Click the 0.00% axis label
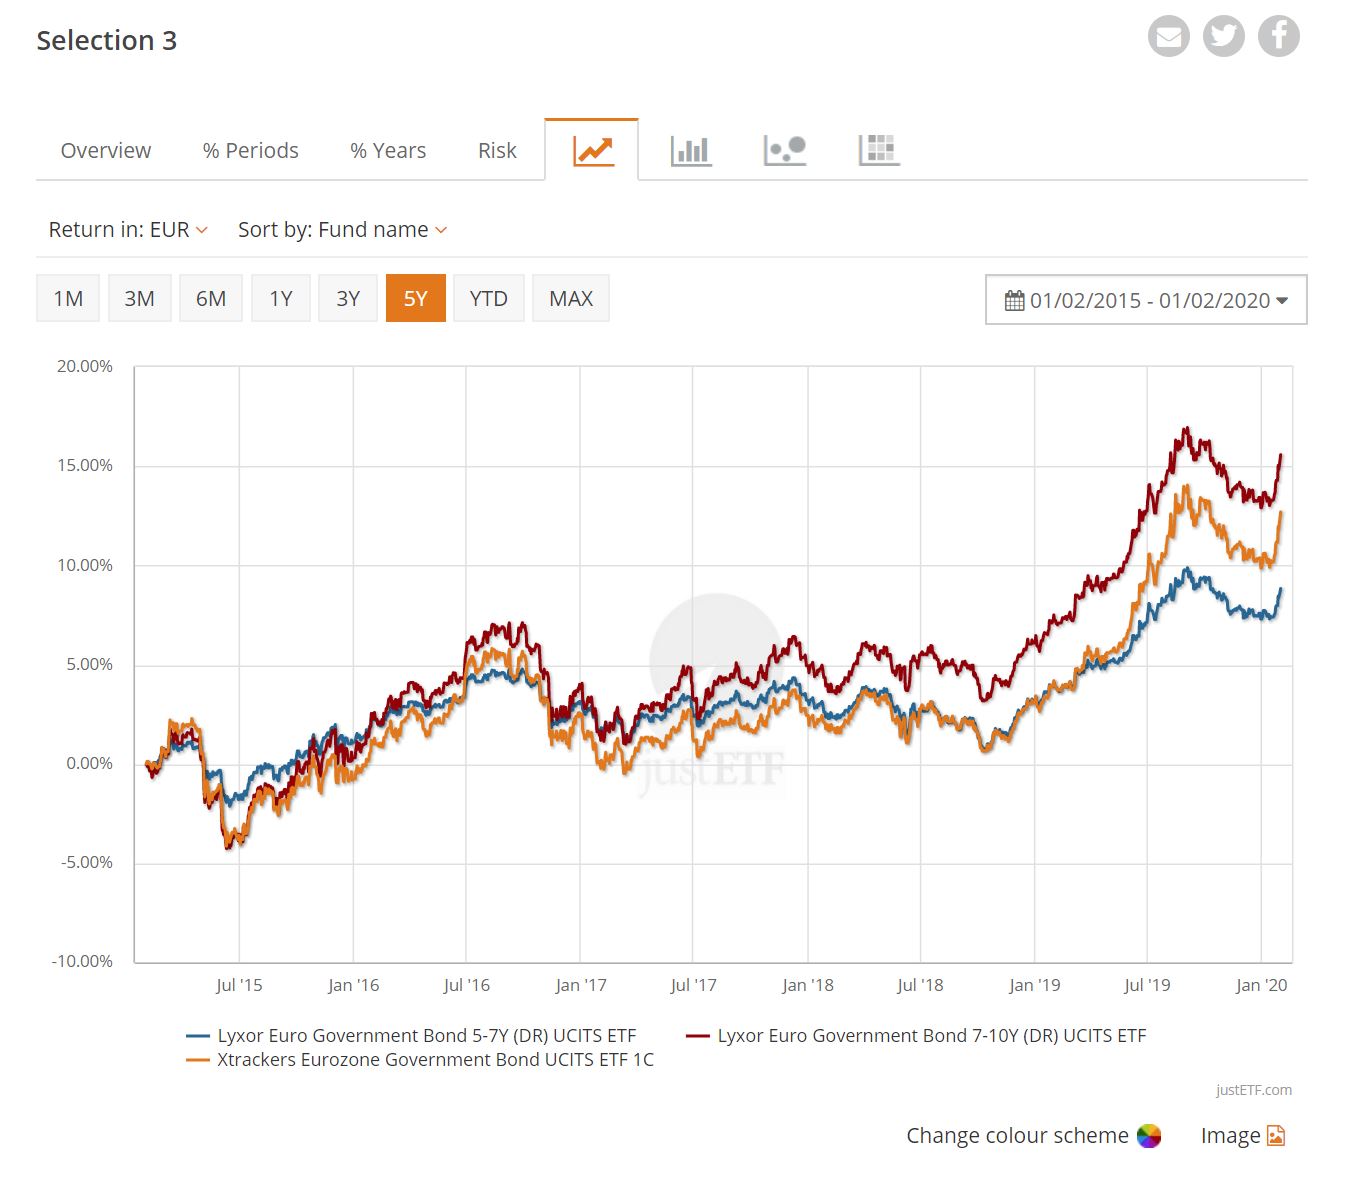The image size is (1353, 1185). [90, 763]
